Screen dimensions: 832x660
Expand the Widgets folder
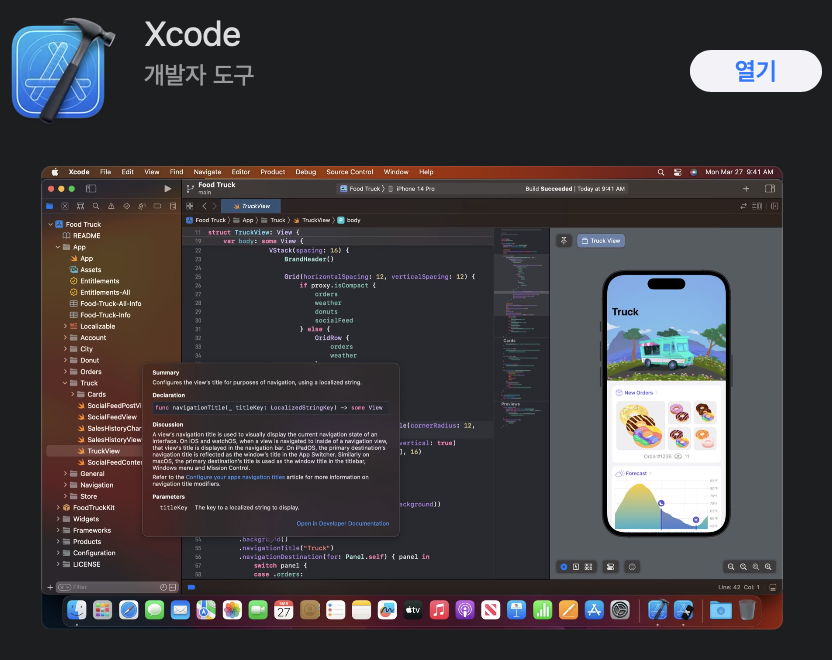tap(58, 519)
